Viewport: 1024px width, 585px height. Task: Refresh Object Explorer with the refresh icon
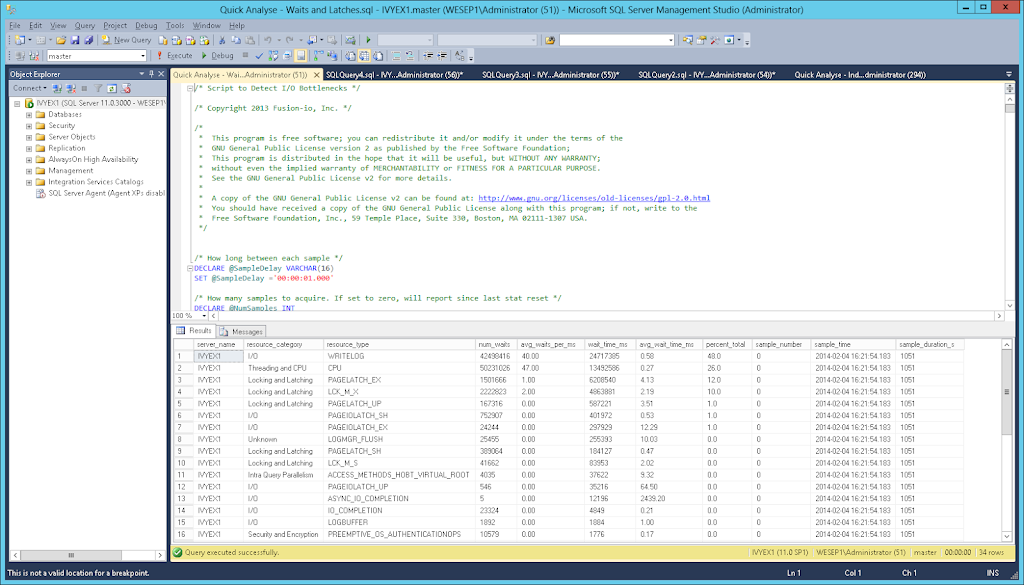112,88
